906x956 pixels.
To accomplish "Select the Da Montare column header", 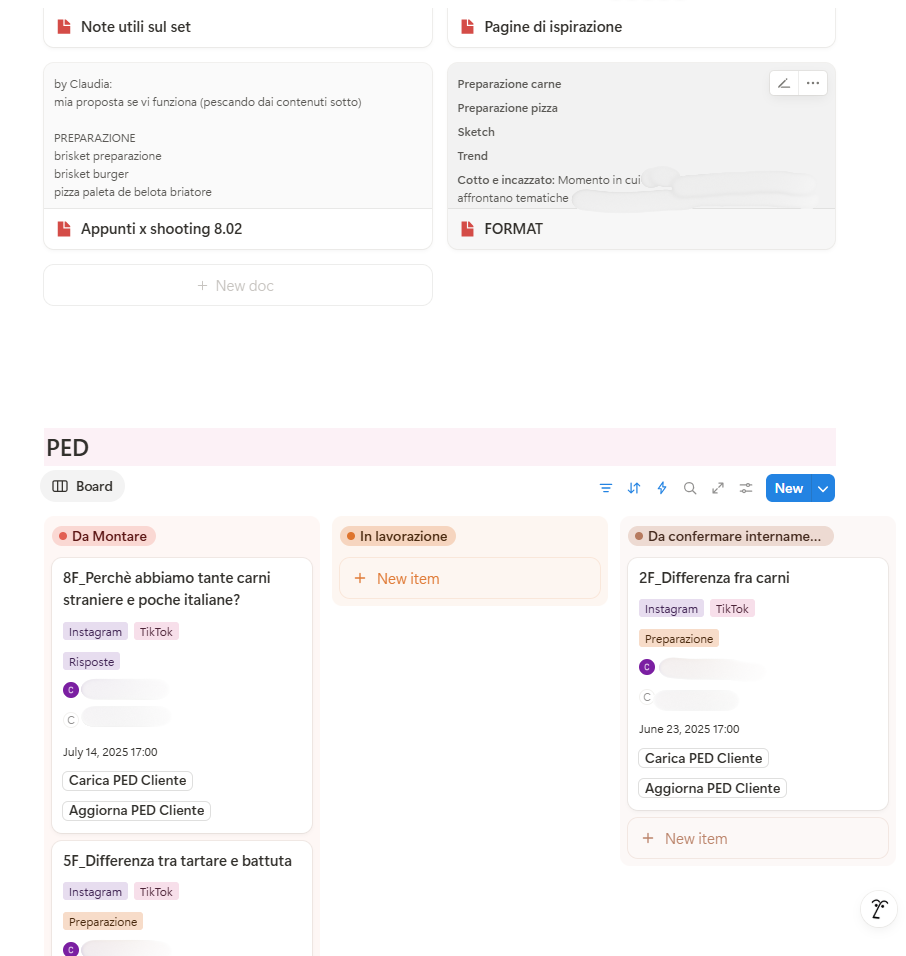I will pyautogui.click(x=104, y=537).
